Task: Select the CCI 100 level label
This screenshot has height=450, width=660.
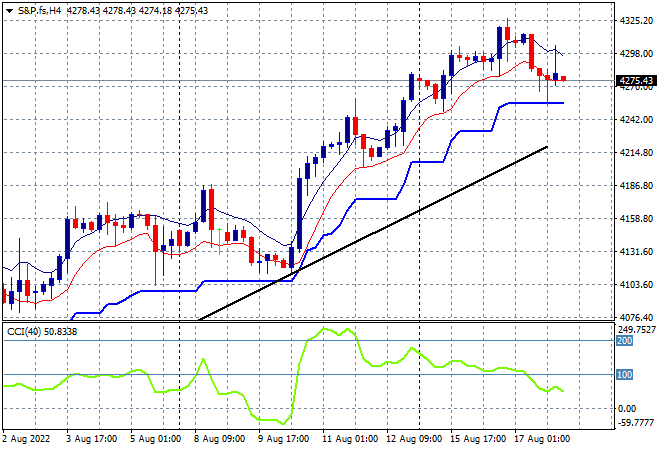Action: [x=625, y=375]
